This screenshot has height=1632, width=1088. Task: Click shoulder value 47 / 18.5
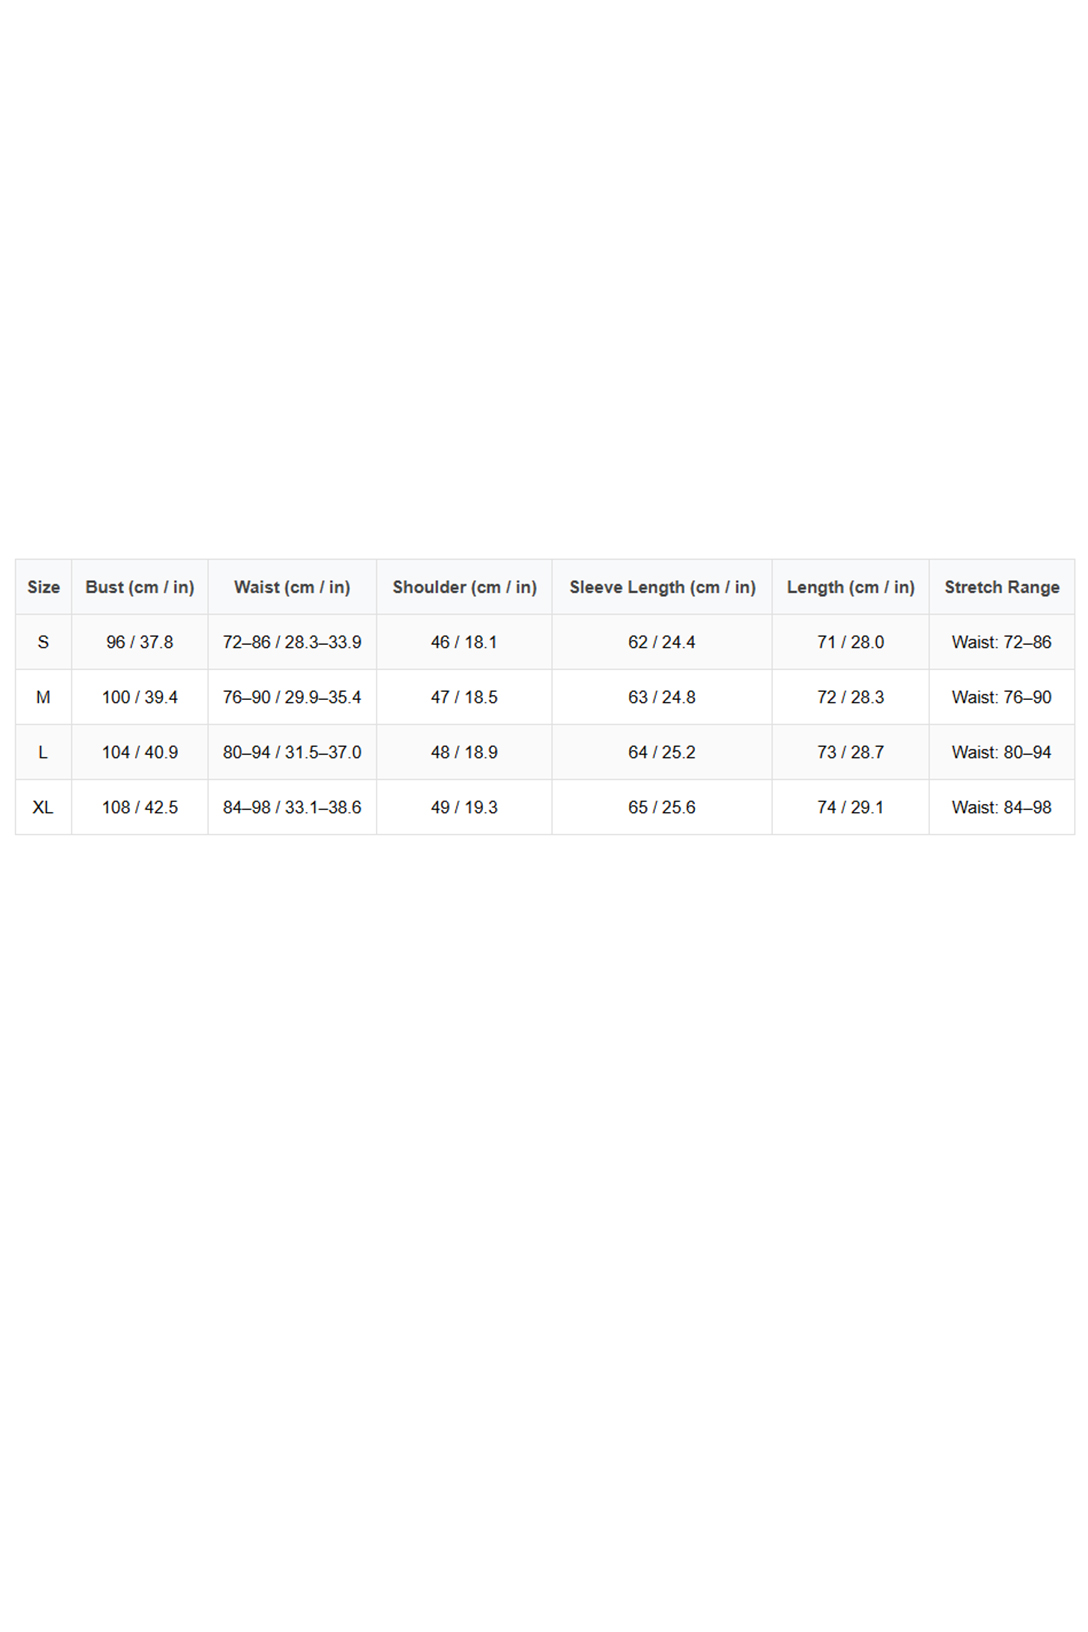point(464,697)
